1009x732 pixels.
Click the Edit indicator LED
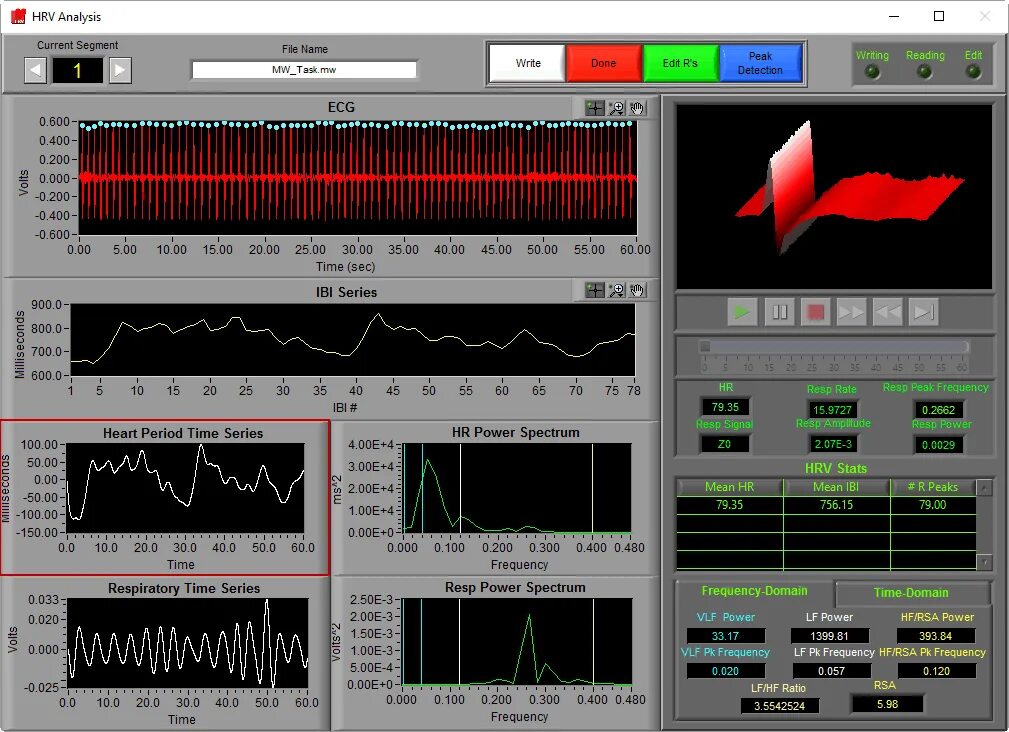(974, 72)
